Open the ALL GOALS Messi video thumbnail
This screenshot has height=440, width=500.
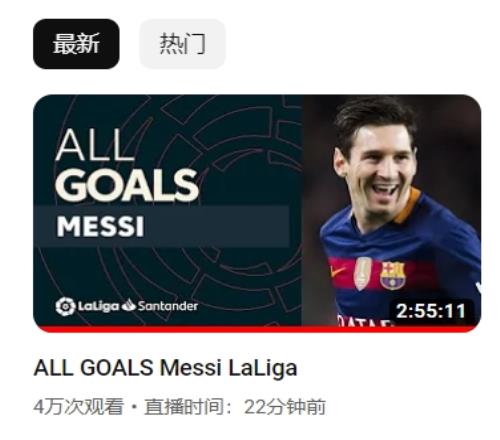click(257, 213)
